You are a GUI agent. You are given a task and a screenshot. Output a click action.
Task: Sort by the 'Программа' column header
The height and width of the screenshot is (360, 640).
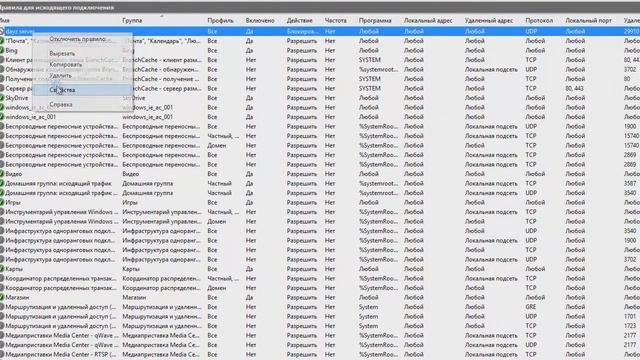pyautogui.click(x=375, y=20)
